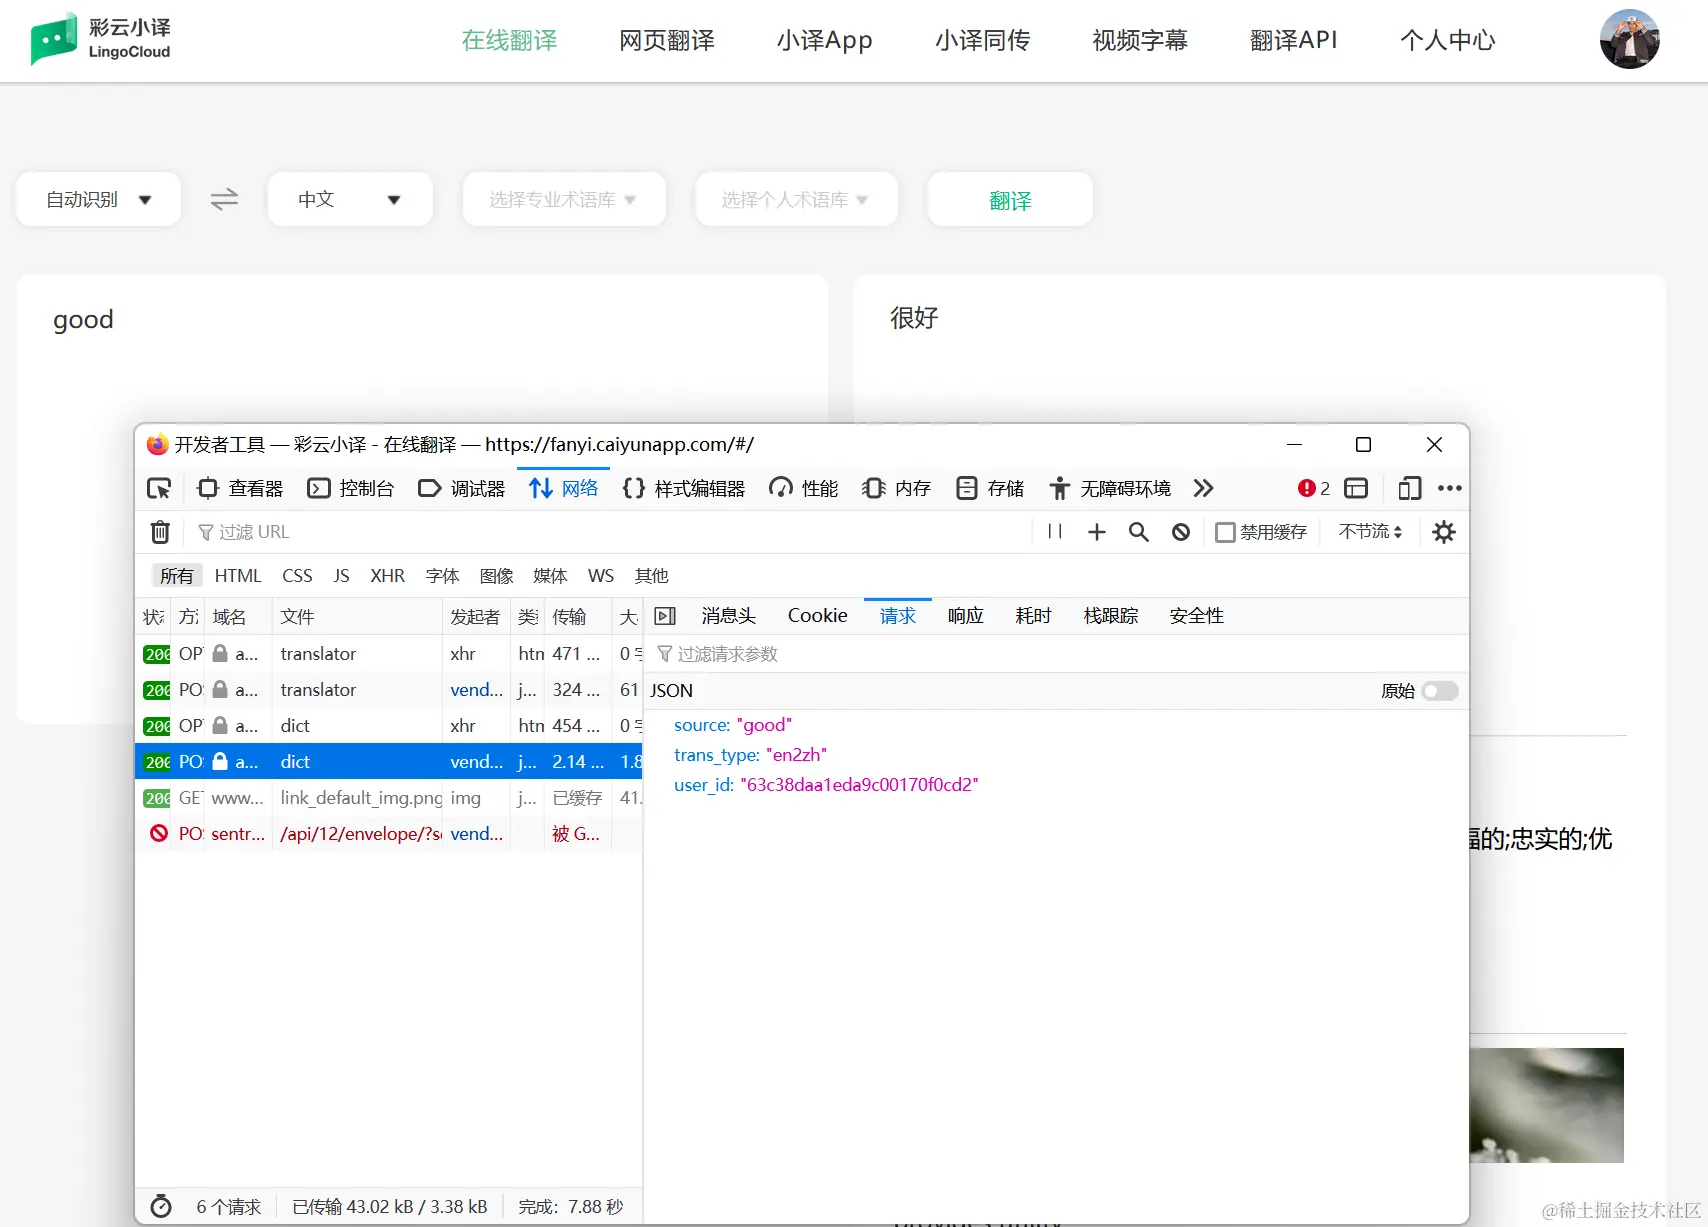Filter requests by 图像
1708x1227 pixels.
496,576
